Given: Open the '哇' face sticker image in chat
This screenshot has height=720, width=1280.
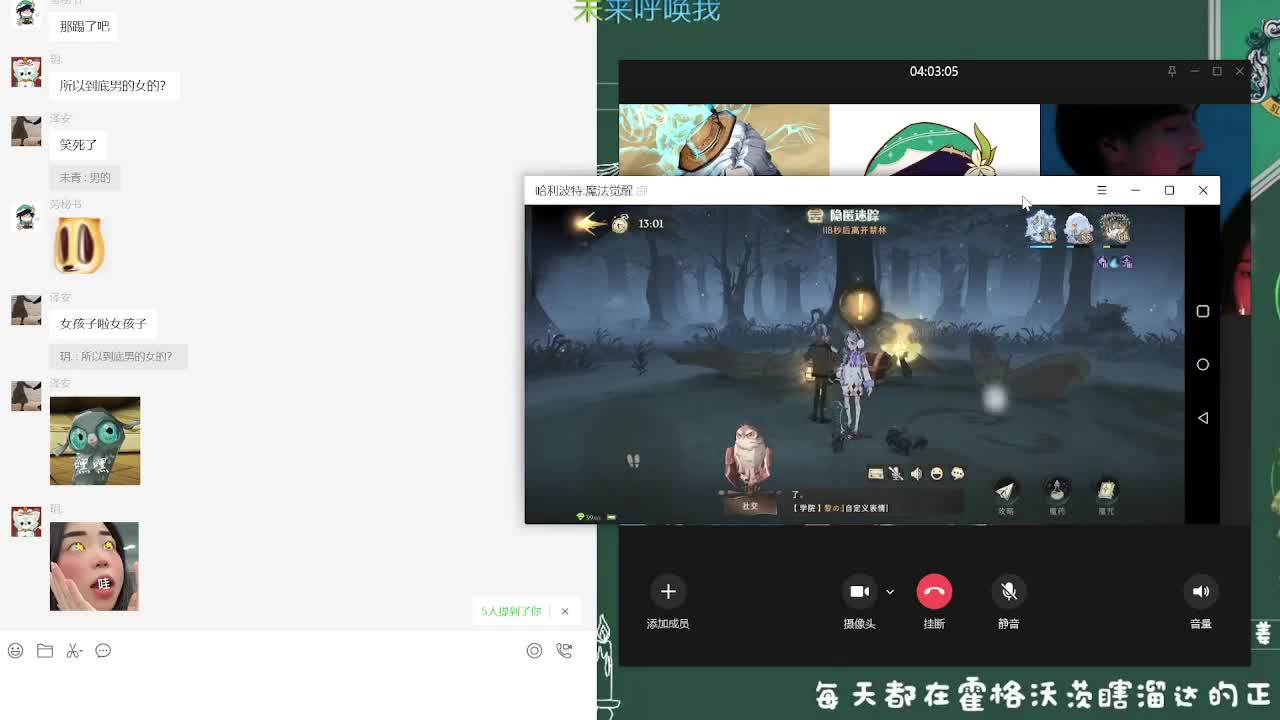Looking at the screenshot, I should pyautogui.click(x=94, y=566).
